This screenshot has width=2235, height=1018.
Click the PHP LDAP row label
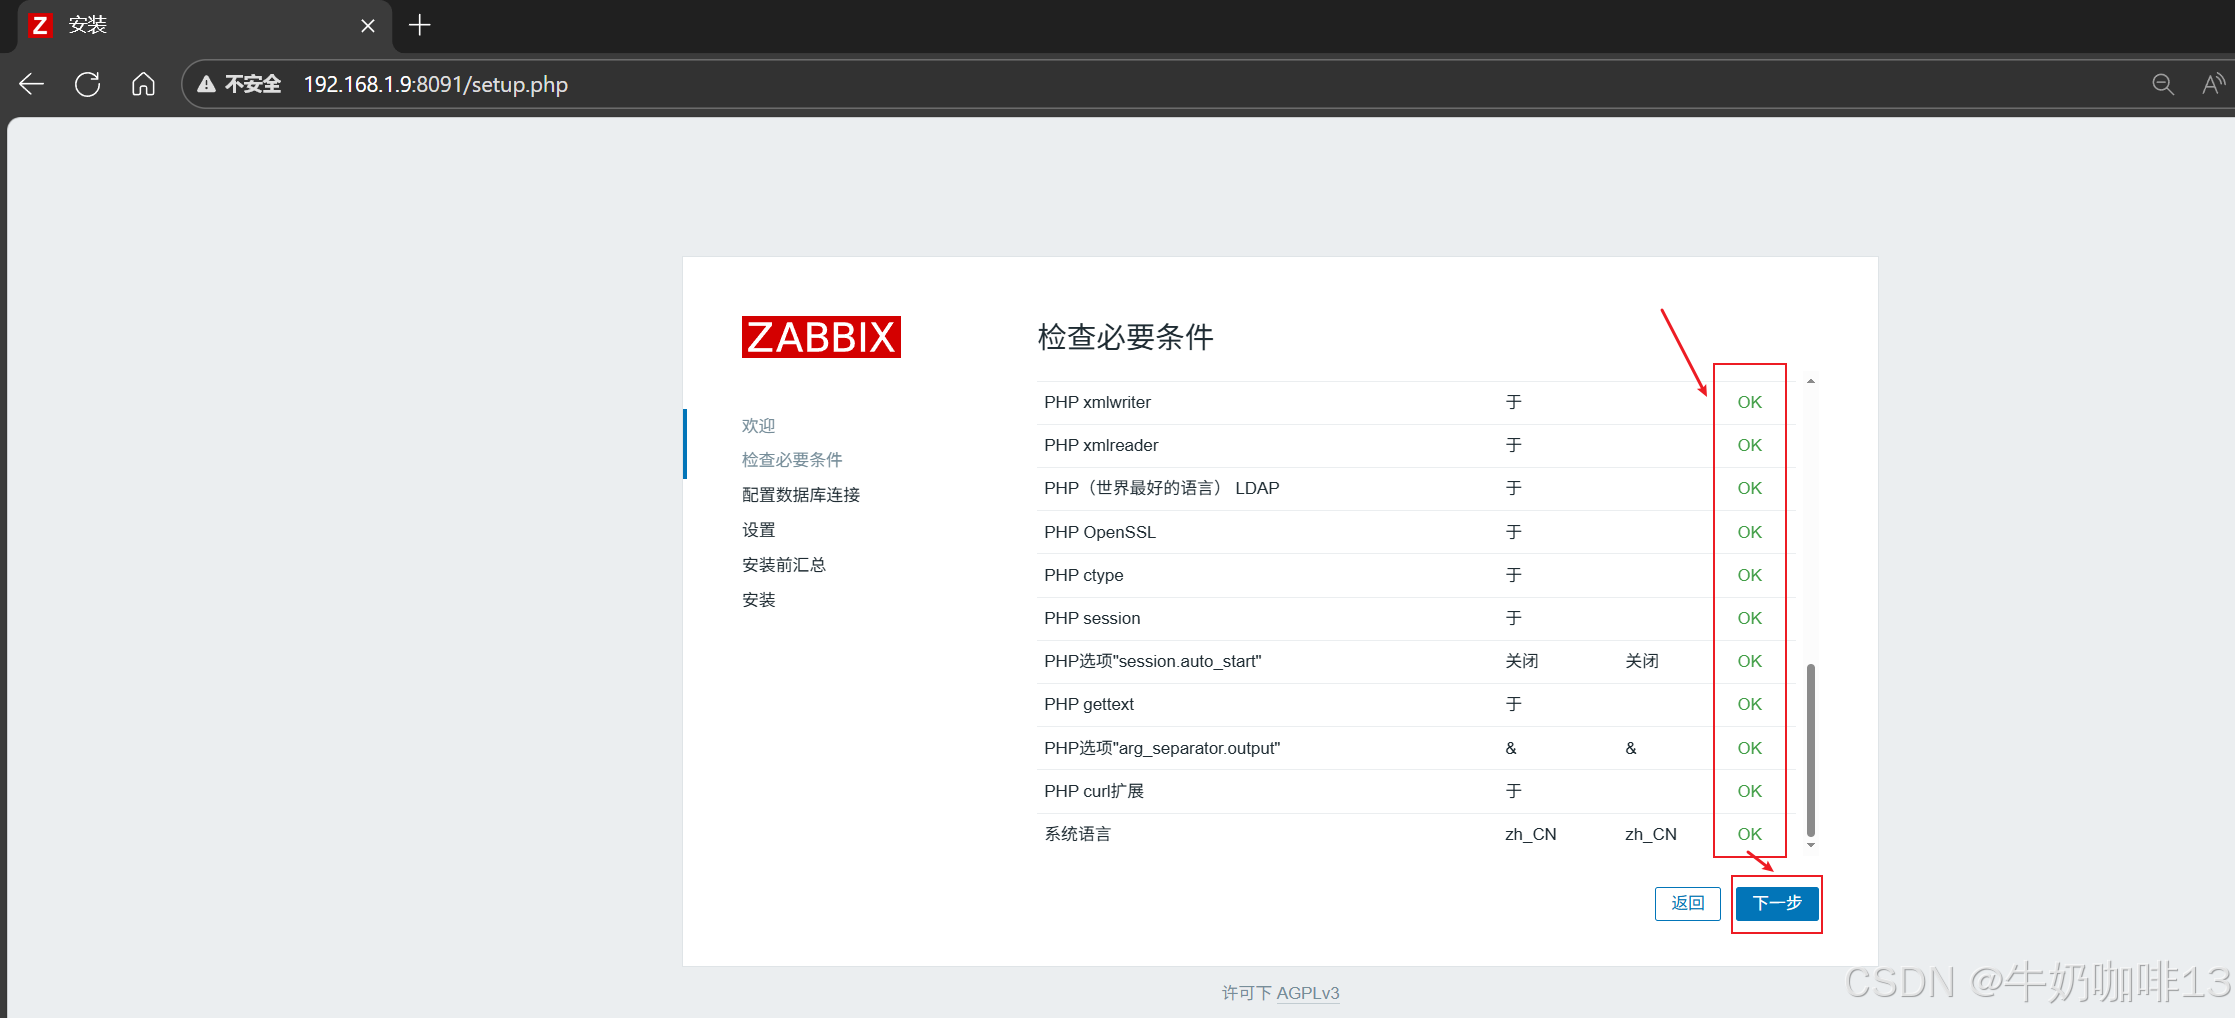point(1162,488)
